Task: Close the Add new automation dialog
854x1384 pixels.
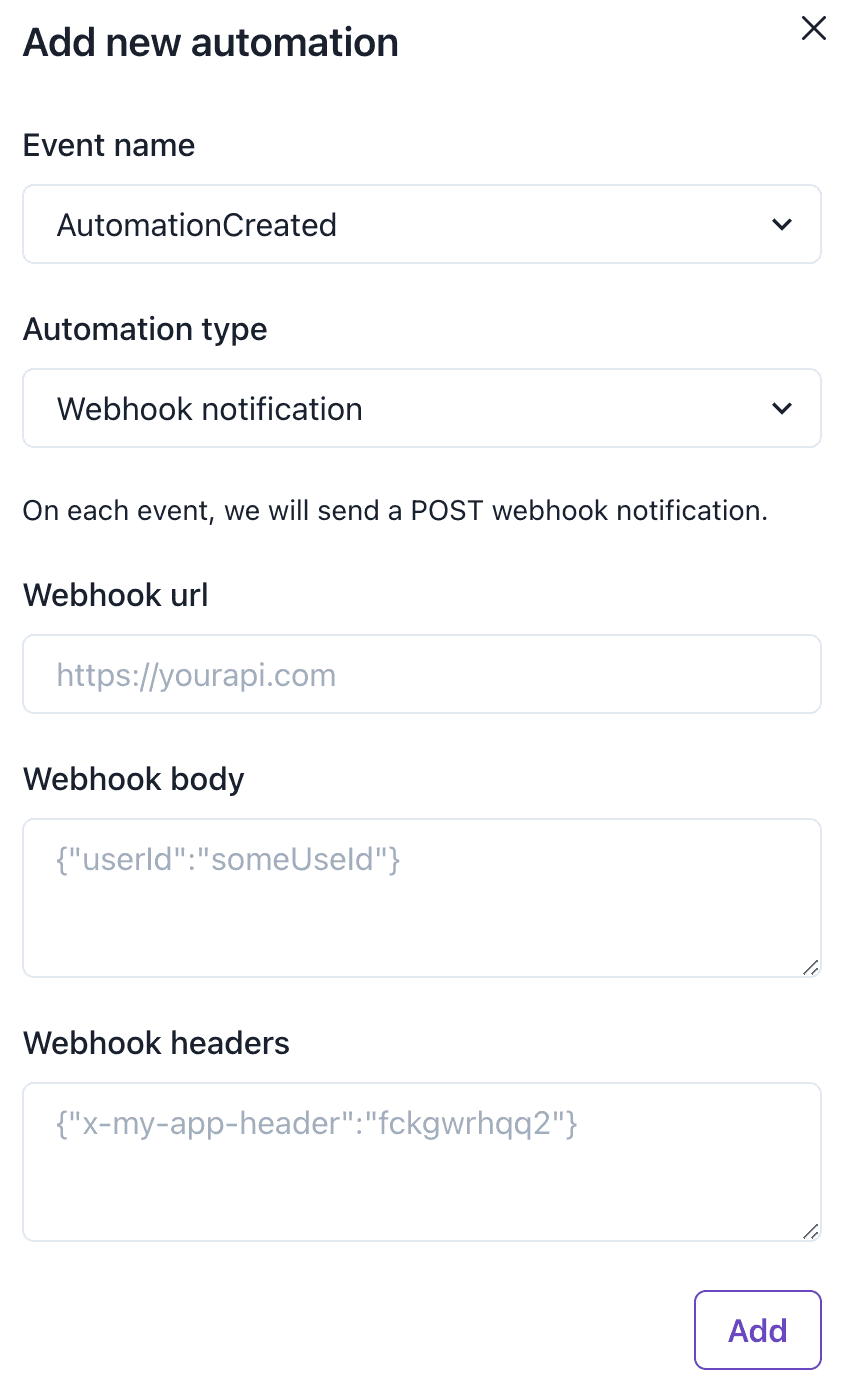Action: pyautogui.click(x=814, y=29)
